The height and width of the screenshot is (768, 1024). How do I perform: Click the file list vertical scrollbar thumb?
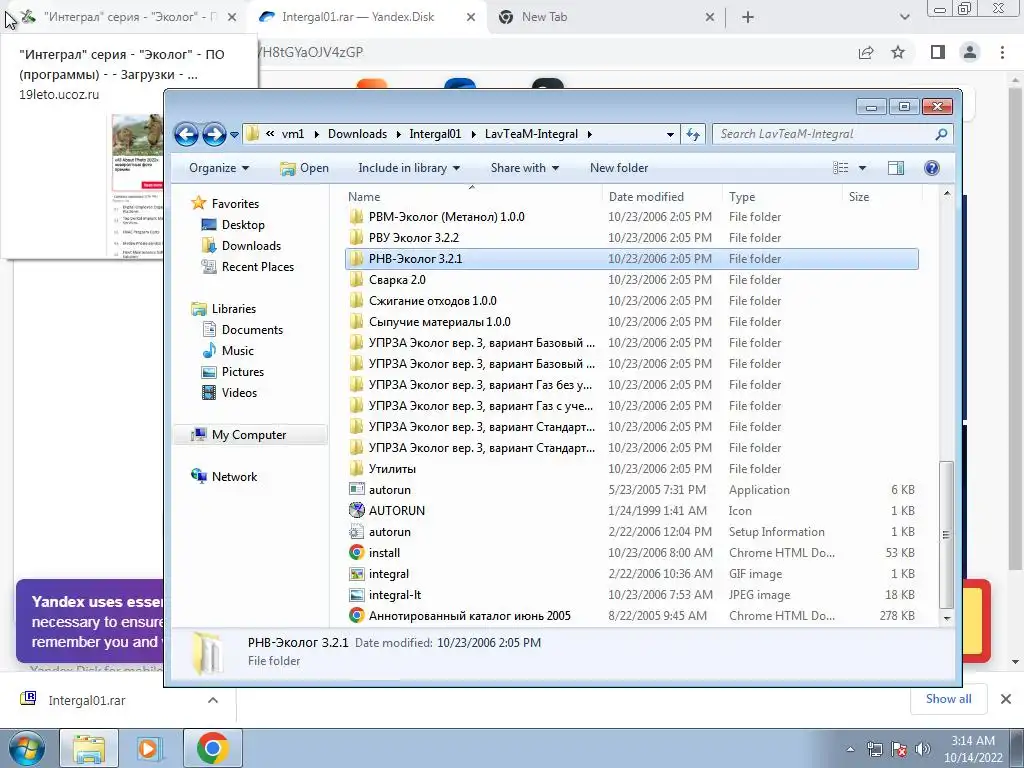946,534
